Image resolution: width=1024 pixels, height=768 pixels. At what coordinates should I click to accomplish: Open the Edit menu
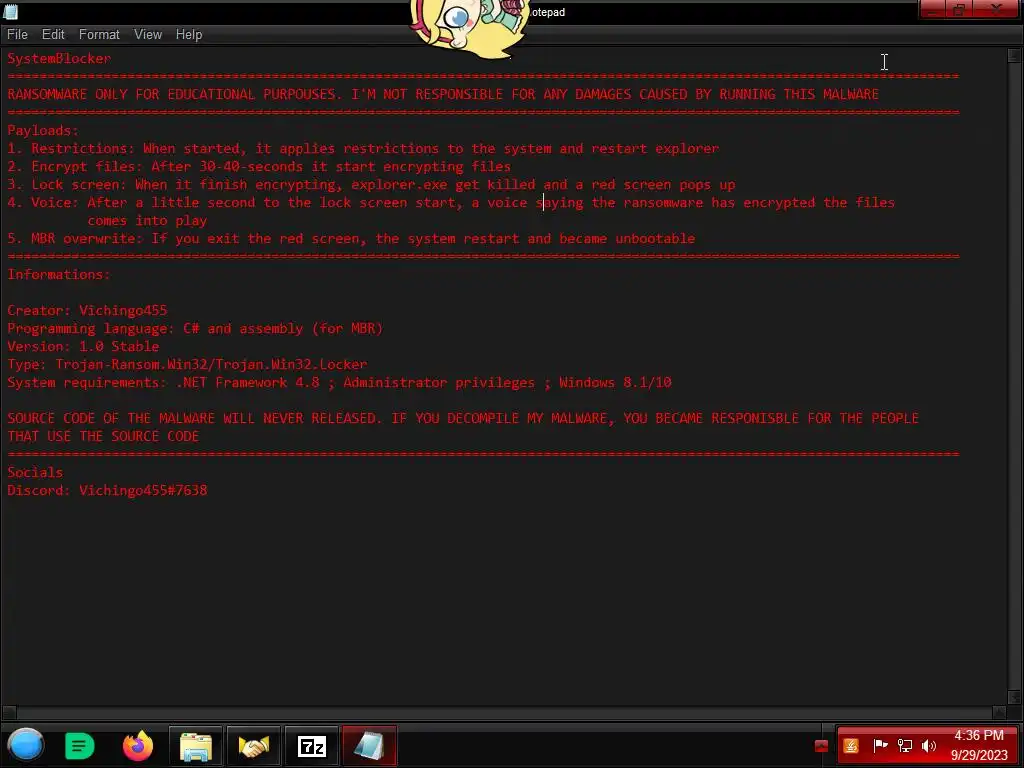coord(53,35)
